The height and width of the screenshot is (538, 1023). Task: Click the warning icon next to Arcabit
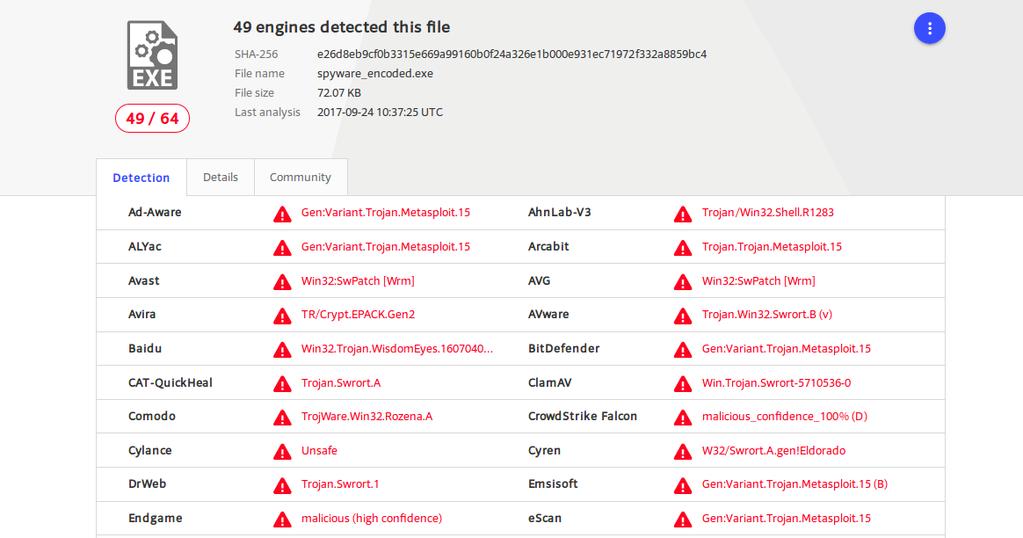tap(682, 248)
